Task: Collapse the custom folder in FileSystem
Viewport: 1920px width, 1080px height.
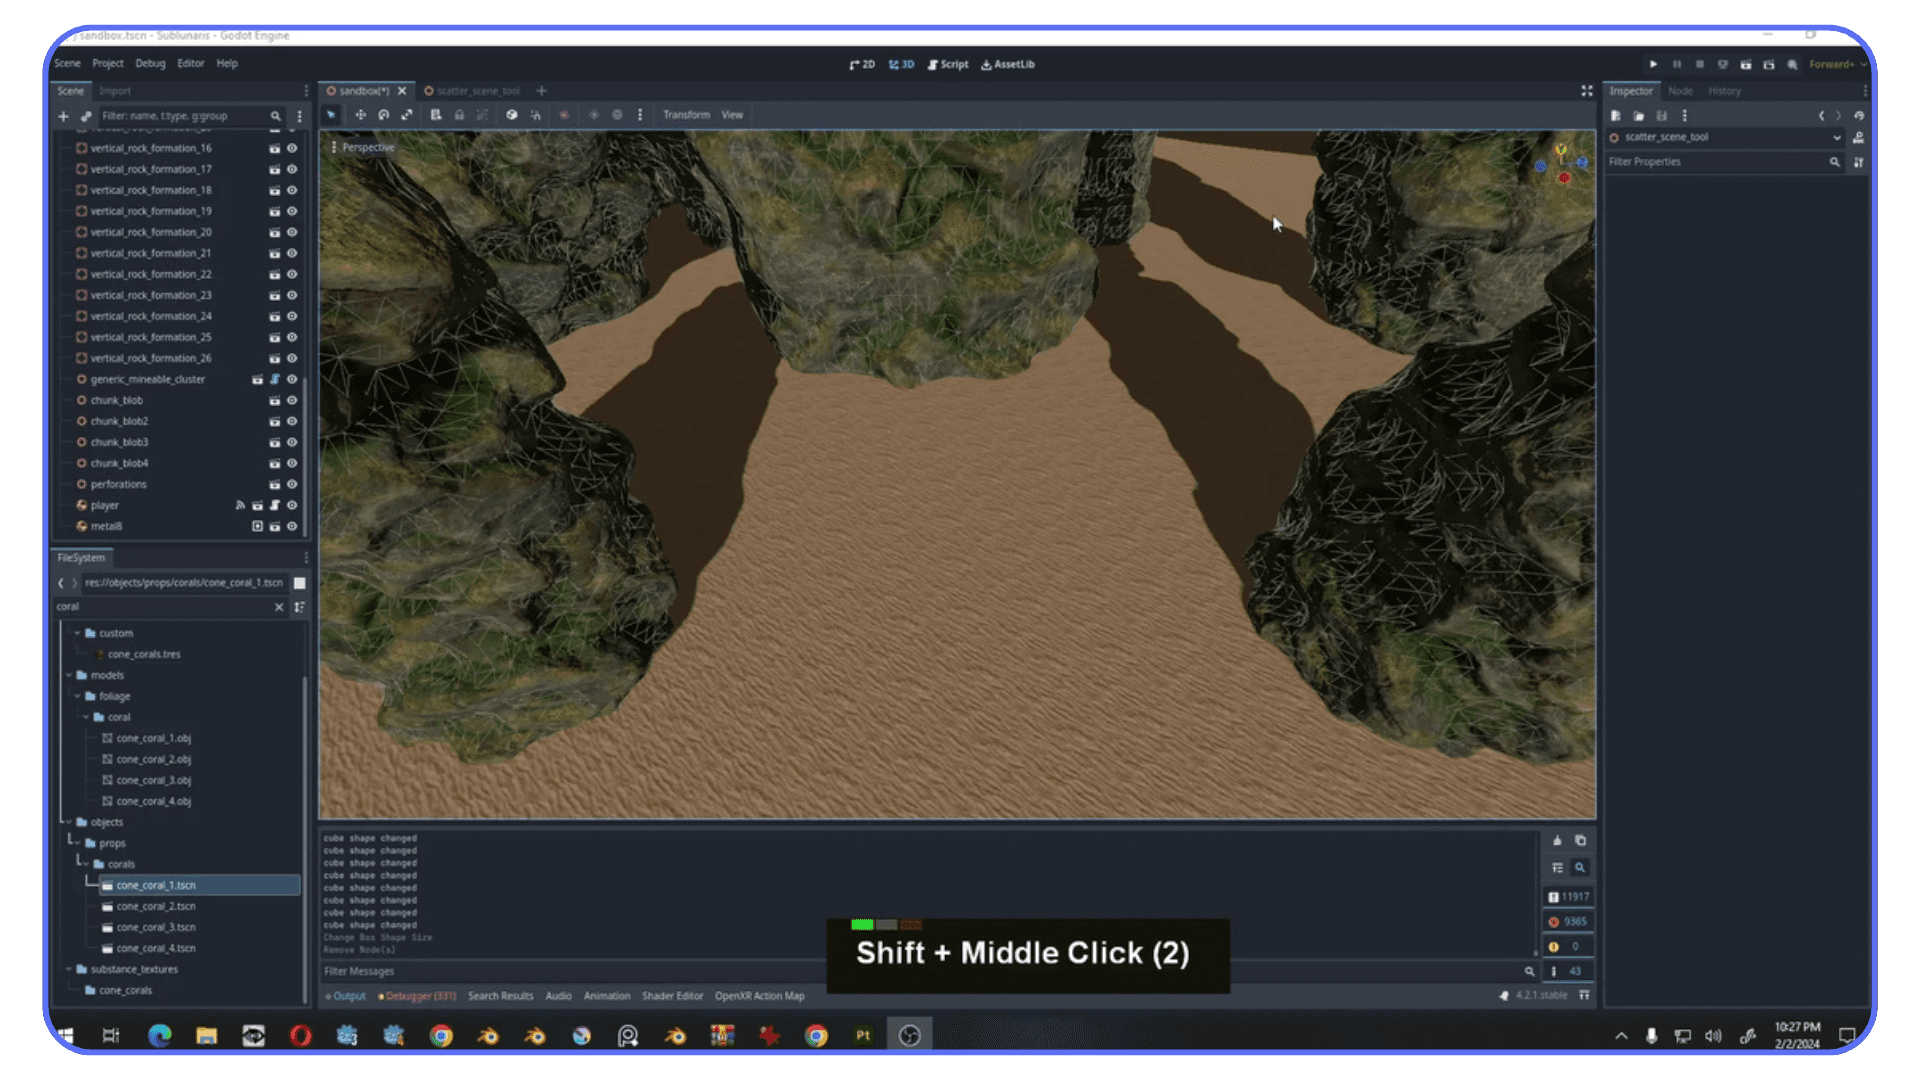Action: coord(77,632)
